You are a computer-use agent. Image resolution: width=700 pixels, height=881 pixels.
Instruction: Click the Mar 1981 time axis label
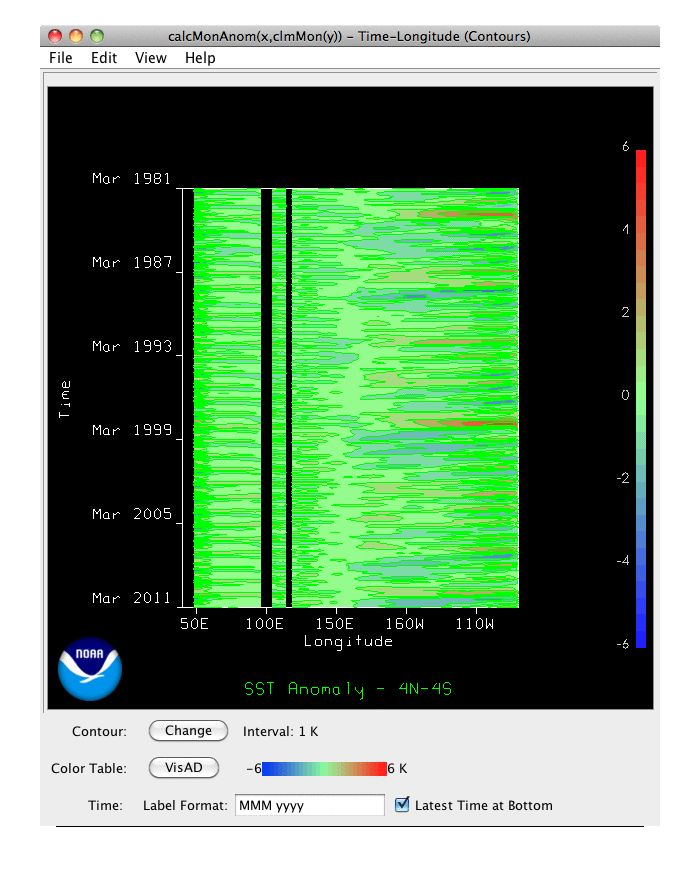[x=133, y=179]
